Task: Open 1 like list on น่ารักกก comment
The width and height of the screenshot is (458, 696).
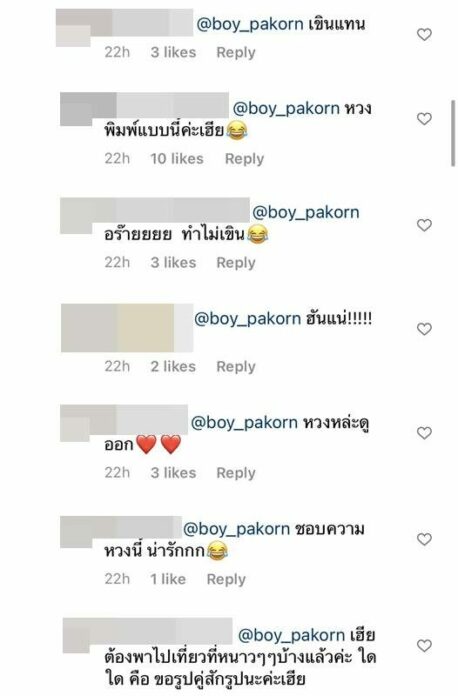Action: click(168, 579)
